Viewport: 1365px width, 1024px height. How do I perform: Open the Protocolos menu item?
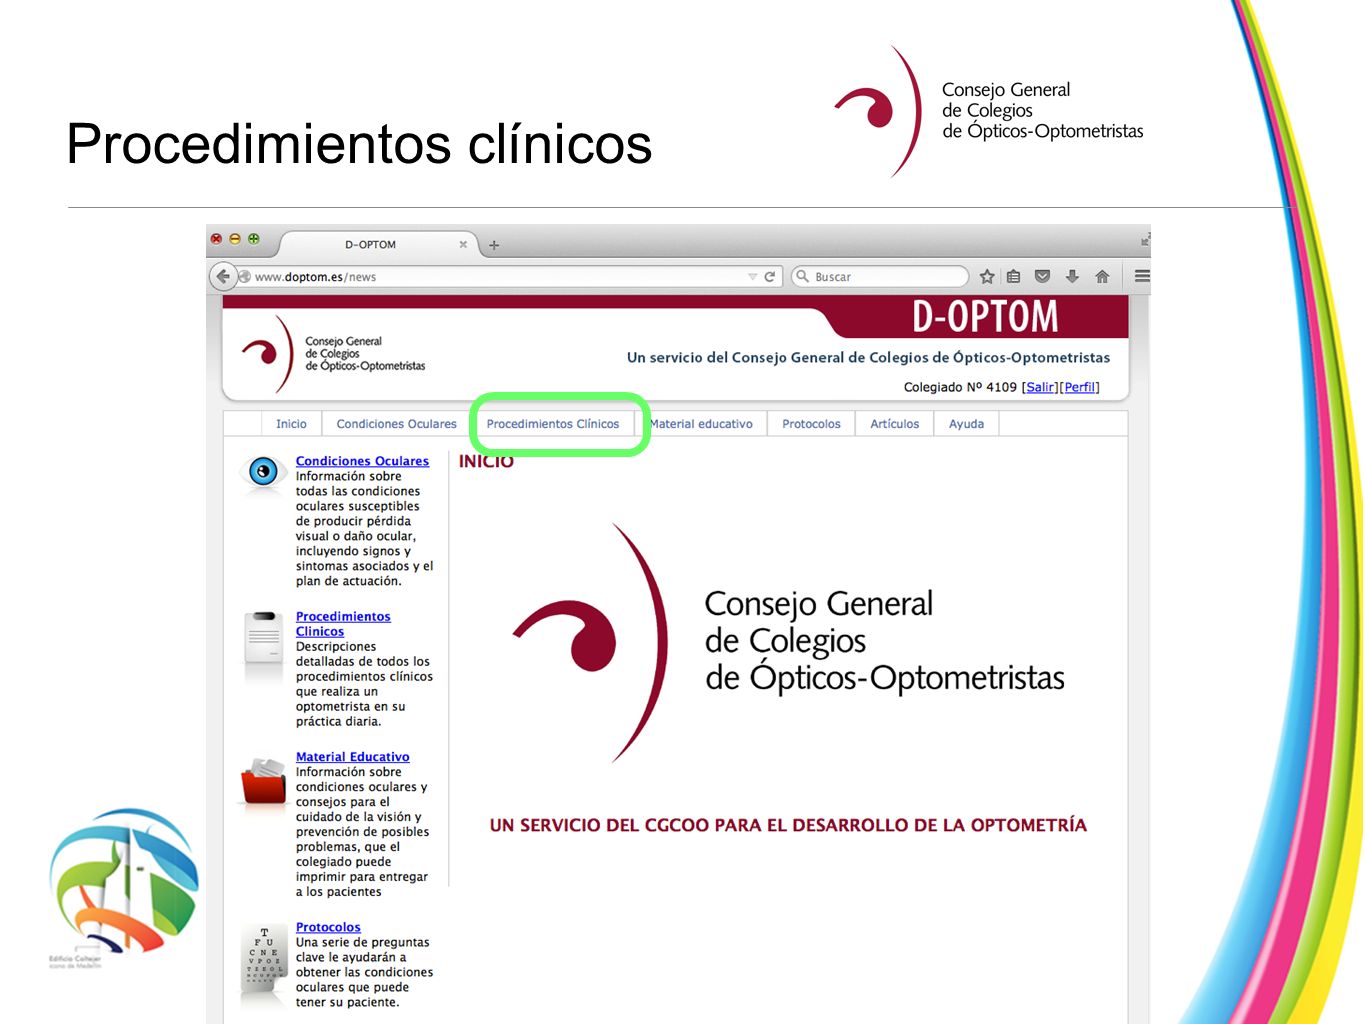pyautogui.click(x=811, y=424)
